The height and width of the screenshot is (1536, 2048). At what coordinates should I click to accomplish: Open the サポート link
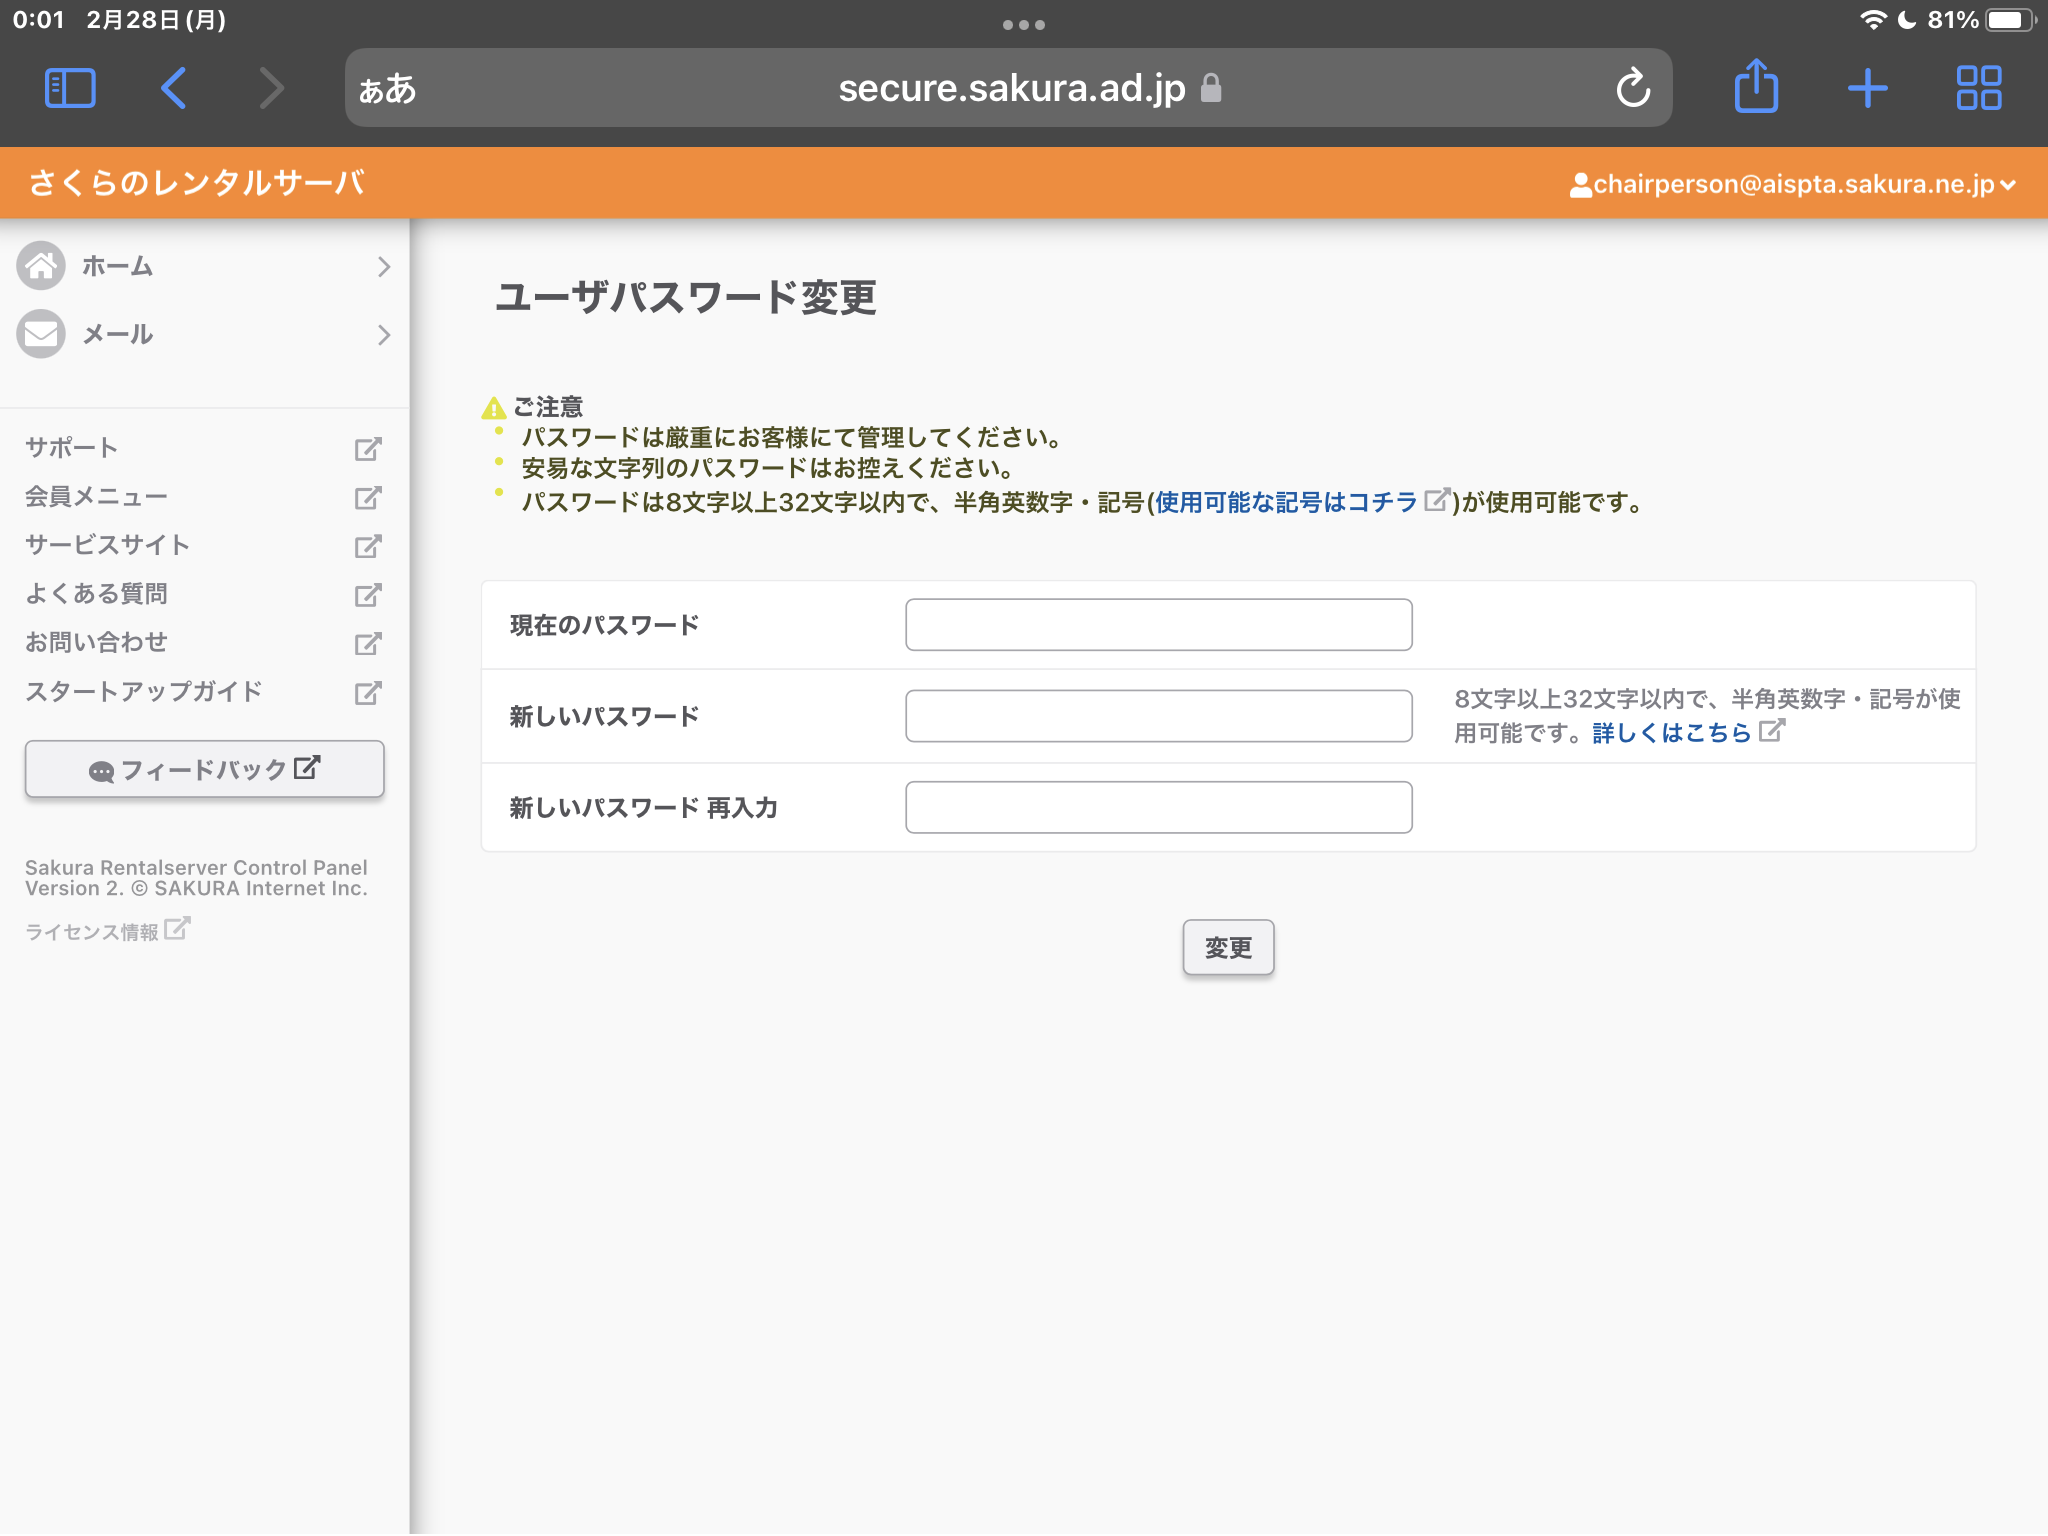click(72, 448)
